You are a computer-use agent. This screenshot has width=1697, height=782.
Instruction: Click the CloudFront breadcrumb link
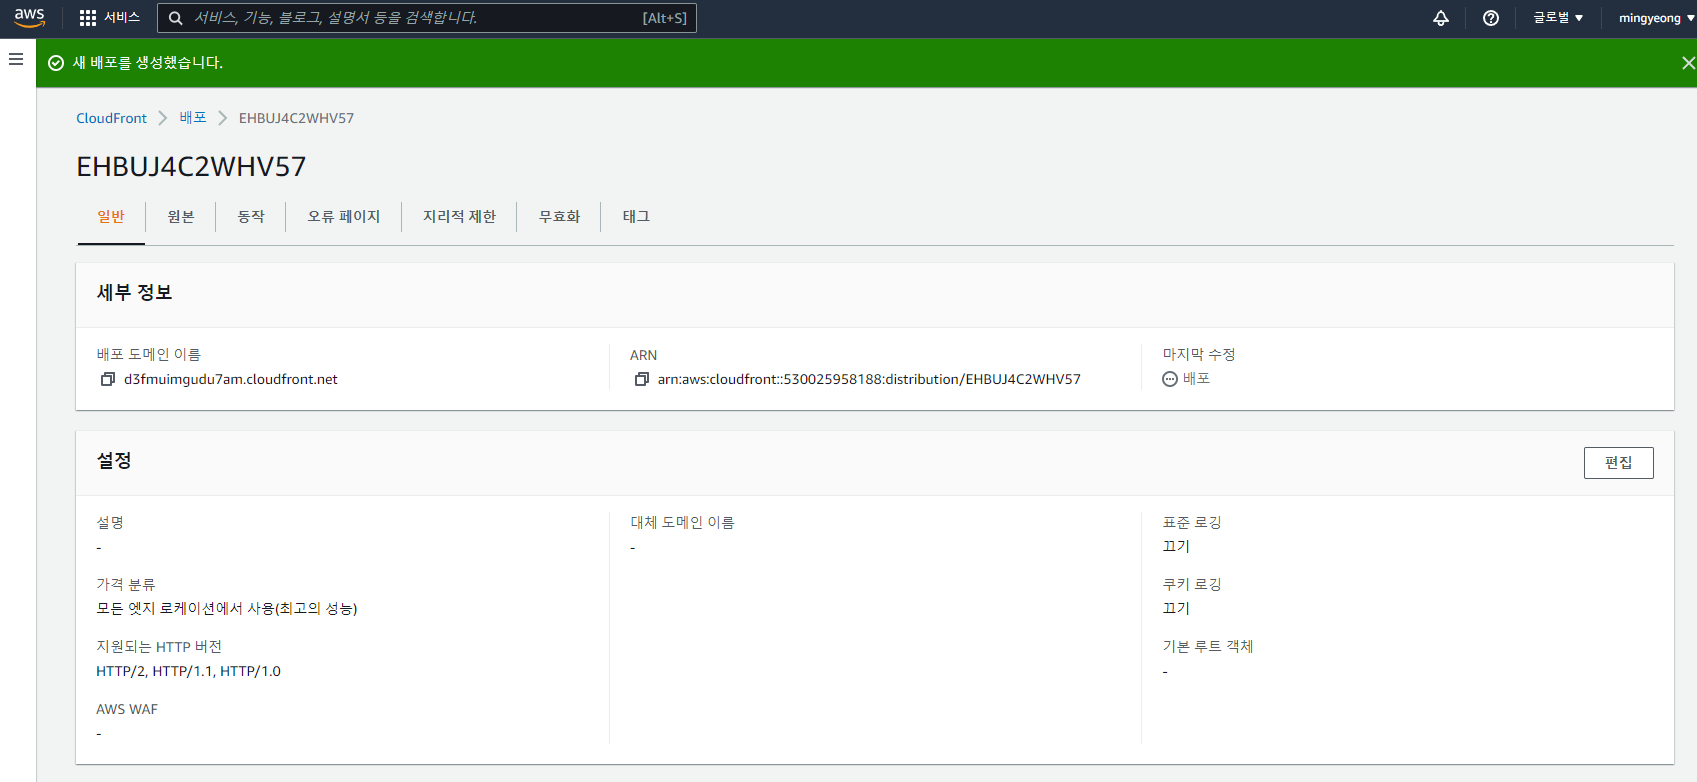pos(111,118)
